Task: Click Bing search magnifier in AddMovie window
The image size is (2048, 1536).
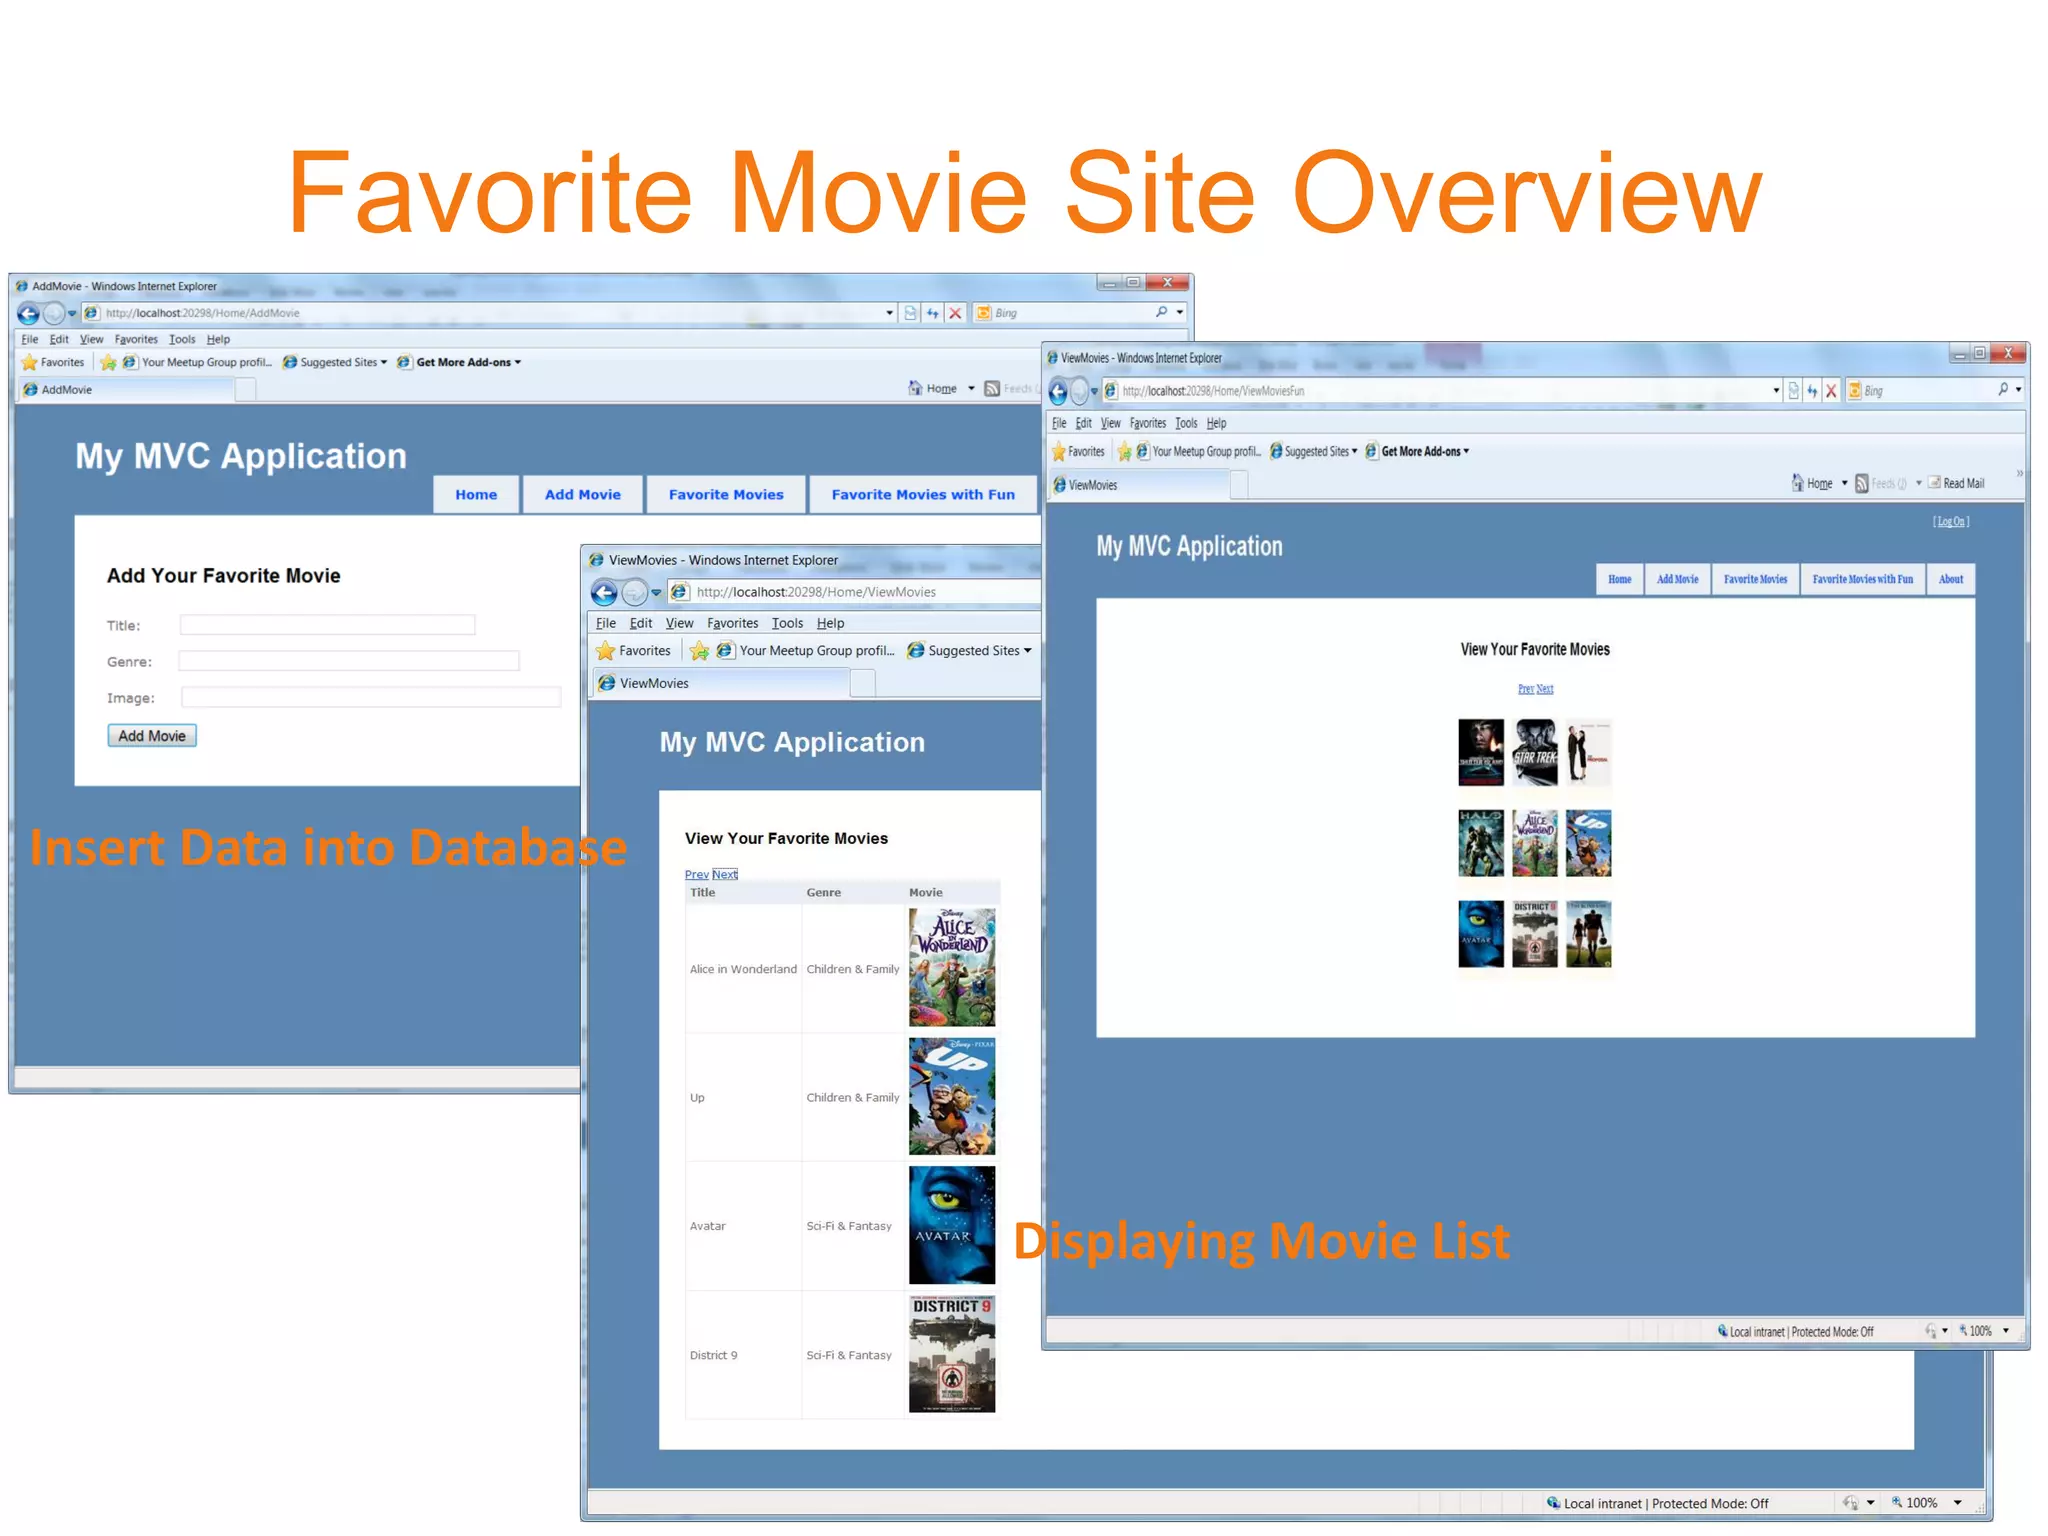Action: (1161, 312)
